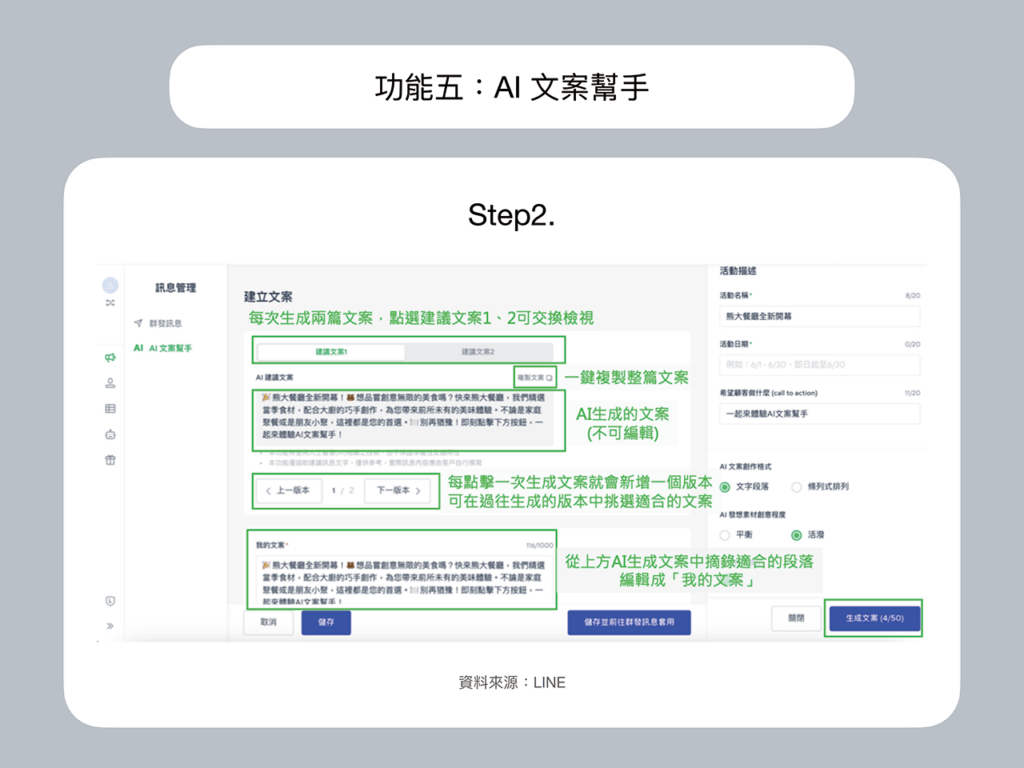
Task: Select the 文字段落 format radio button
Action: (725, 487)
